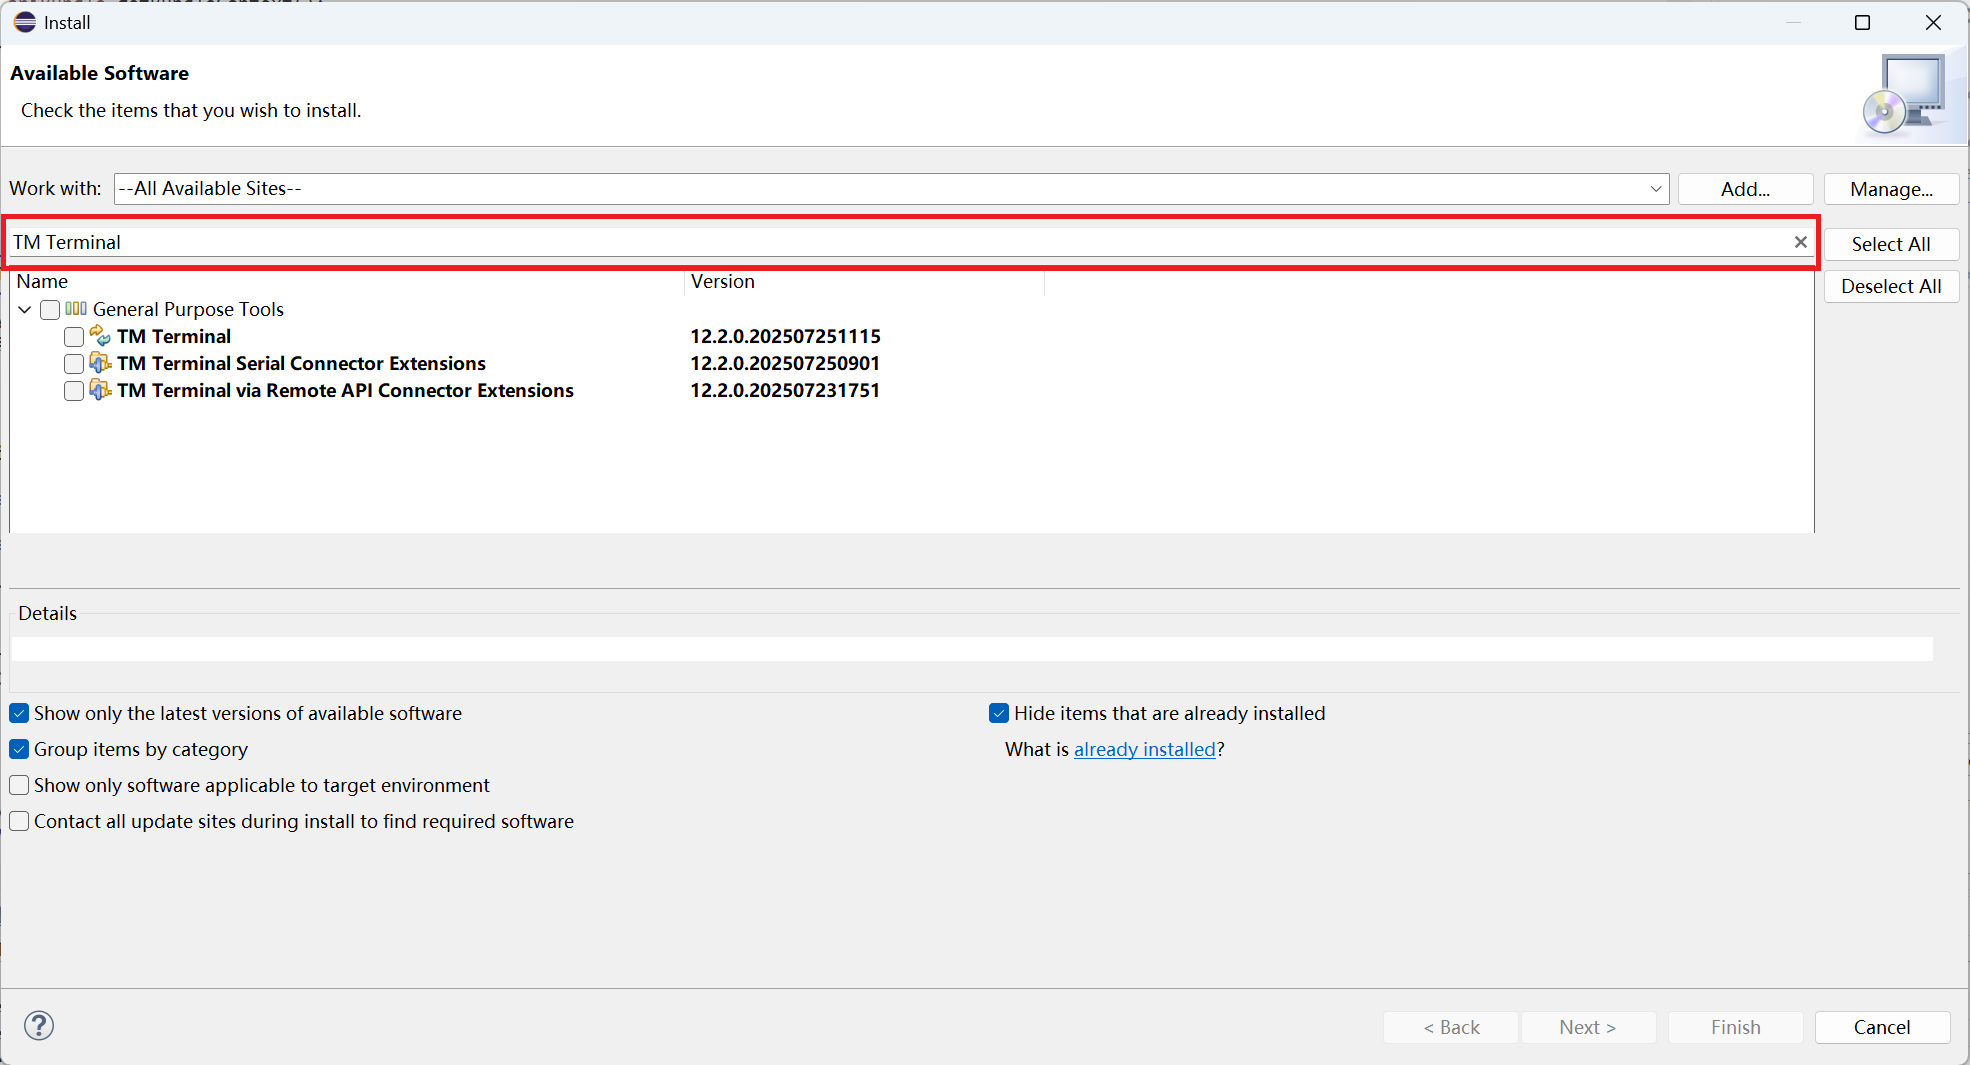The image size is (1970, 1065).
Task: Select the TM Terminal row label
Action: pyautogui.click(x=174, y=336)
